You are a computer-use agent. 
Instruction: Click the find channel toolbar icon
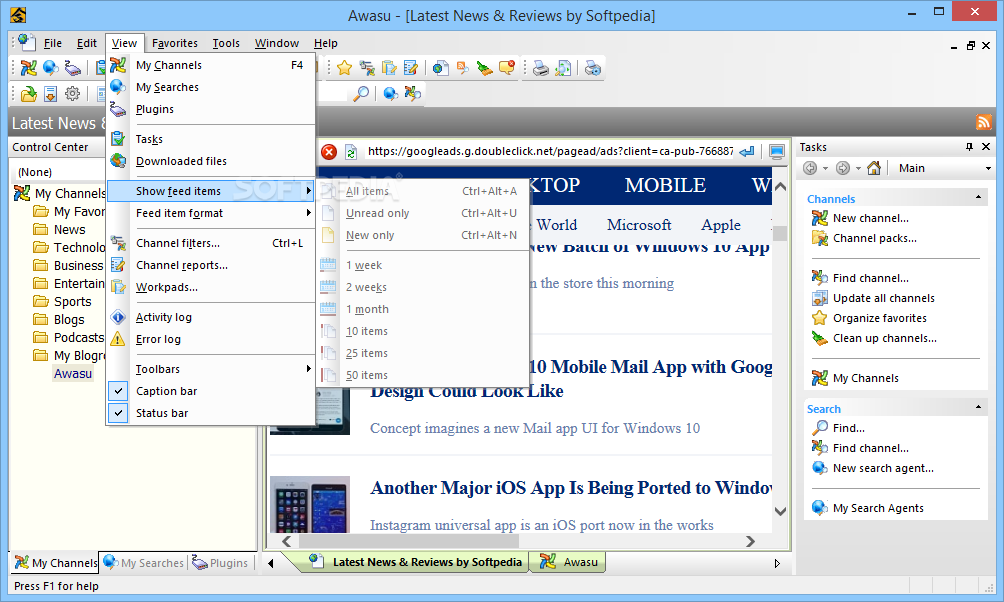(413, 94)
